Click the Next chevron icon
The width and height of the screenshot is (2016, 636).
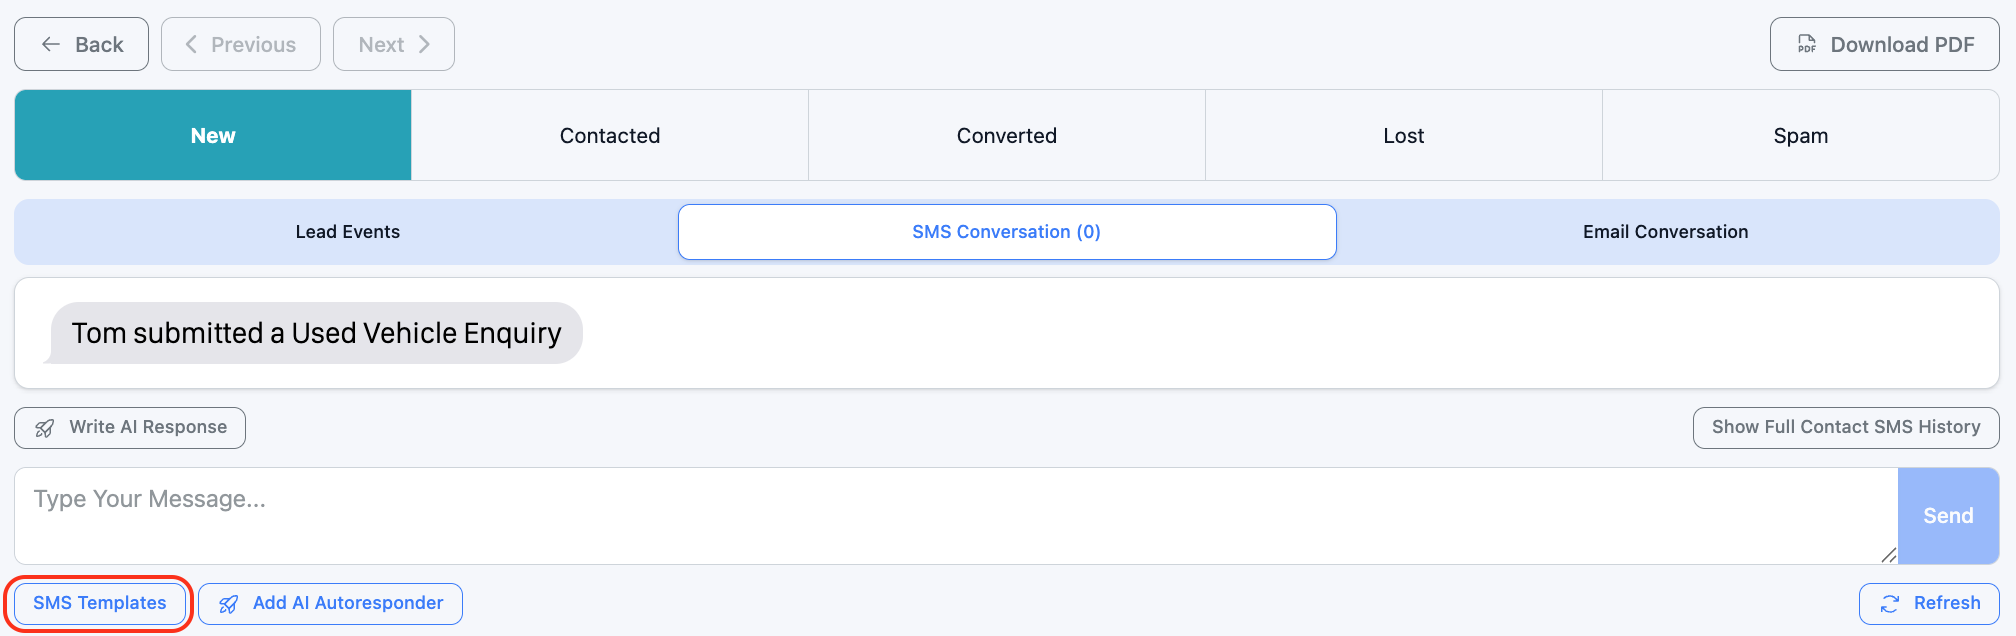click(425, 44)
